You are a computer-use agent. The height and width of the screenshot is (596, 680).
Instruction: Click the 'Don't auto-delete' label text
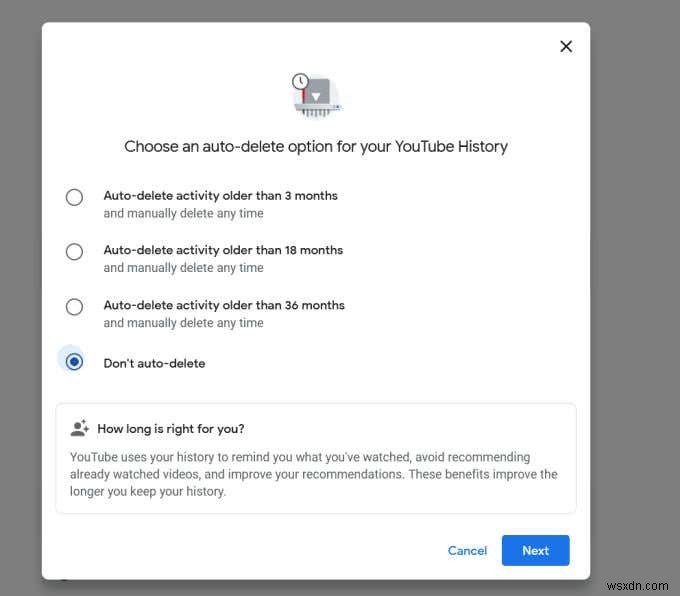(x=154, y=363)
